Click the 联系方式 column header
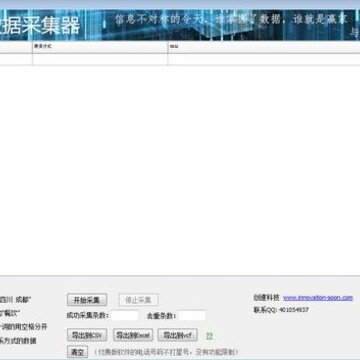Viewport: 360px width, 360px height. [100, 47]
